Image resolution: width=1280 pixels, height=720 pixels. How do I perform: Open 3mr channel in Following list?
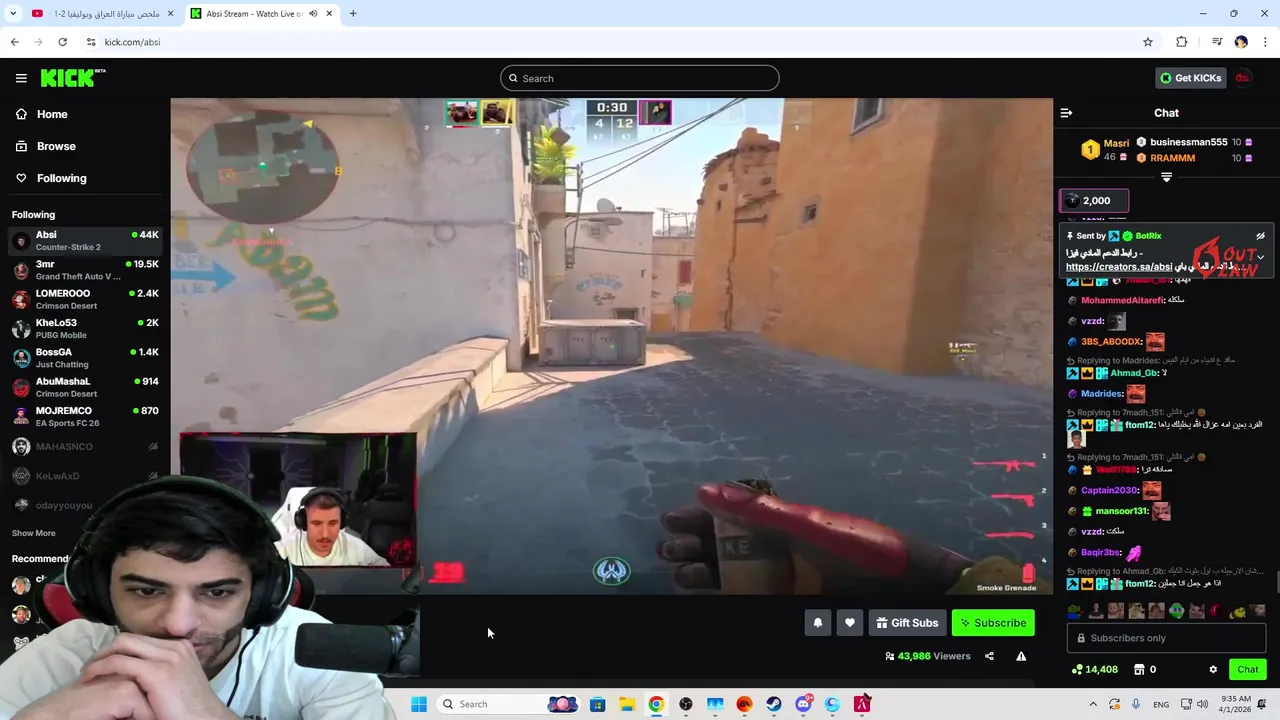pyautogui.click(x=85, y=270)
